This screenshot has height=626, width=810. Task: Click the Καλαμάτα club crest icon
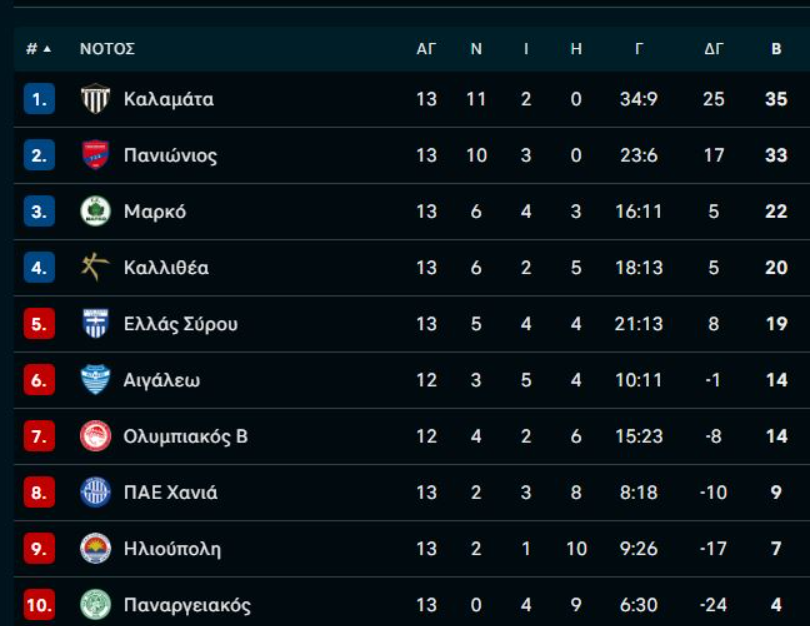[95, 99]
